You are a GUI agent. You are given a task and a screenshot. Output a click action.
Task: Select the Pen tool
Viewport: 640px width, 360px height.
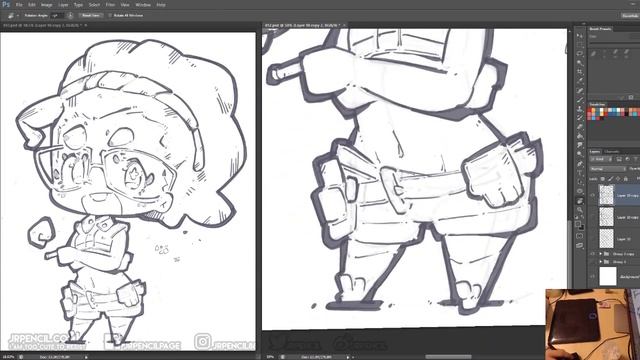point(580,164)
